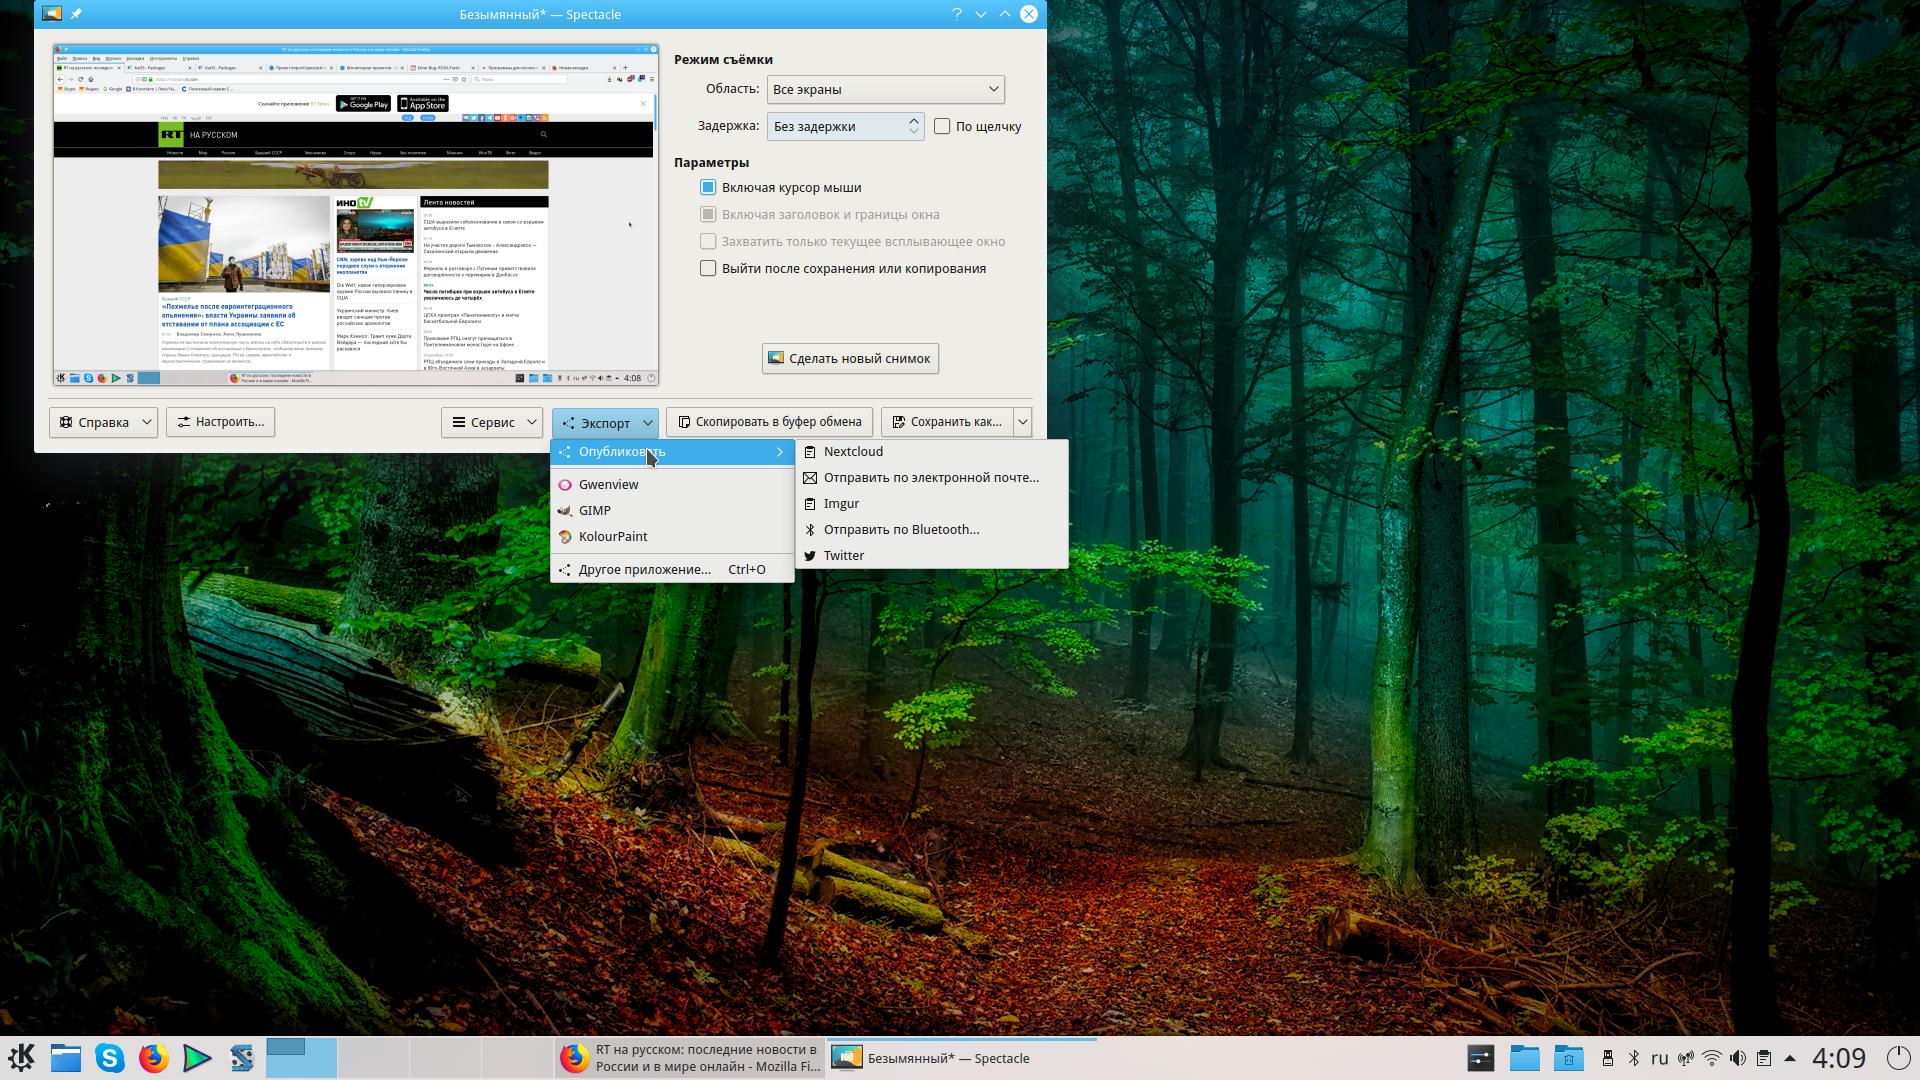Choose GIMP in the export menu
The height and width of the screenshot is (1080, 1920).
click(595, 511)
